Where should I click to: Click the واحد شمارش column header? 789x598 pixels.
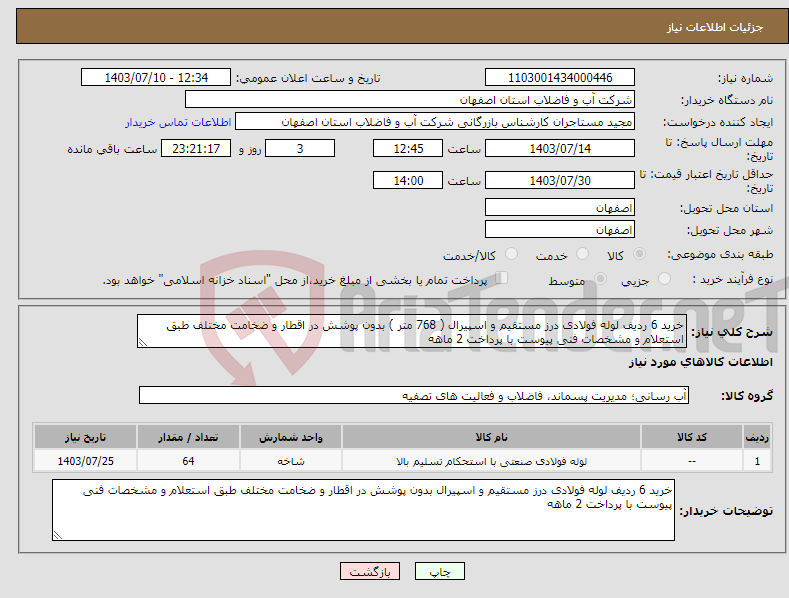pos(291,437)
